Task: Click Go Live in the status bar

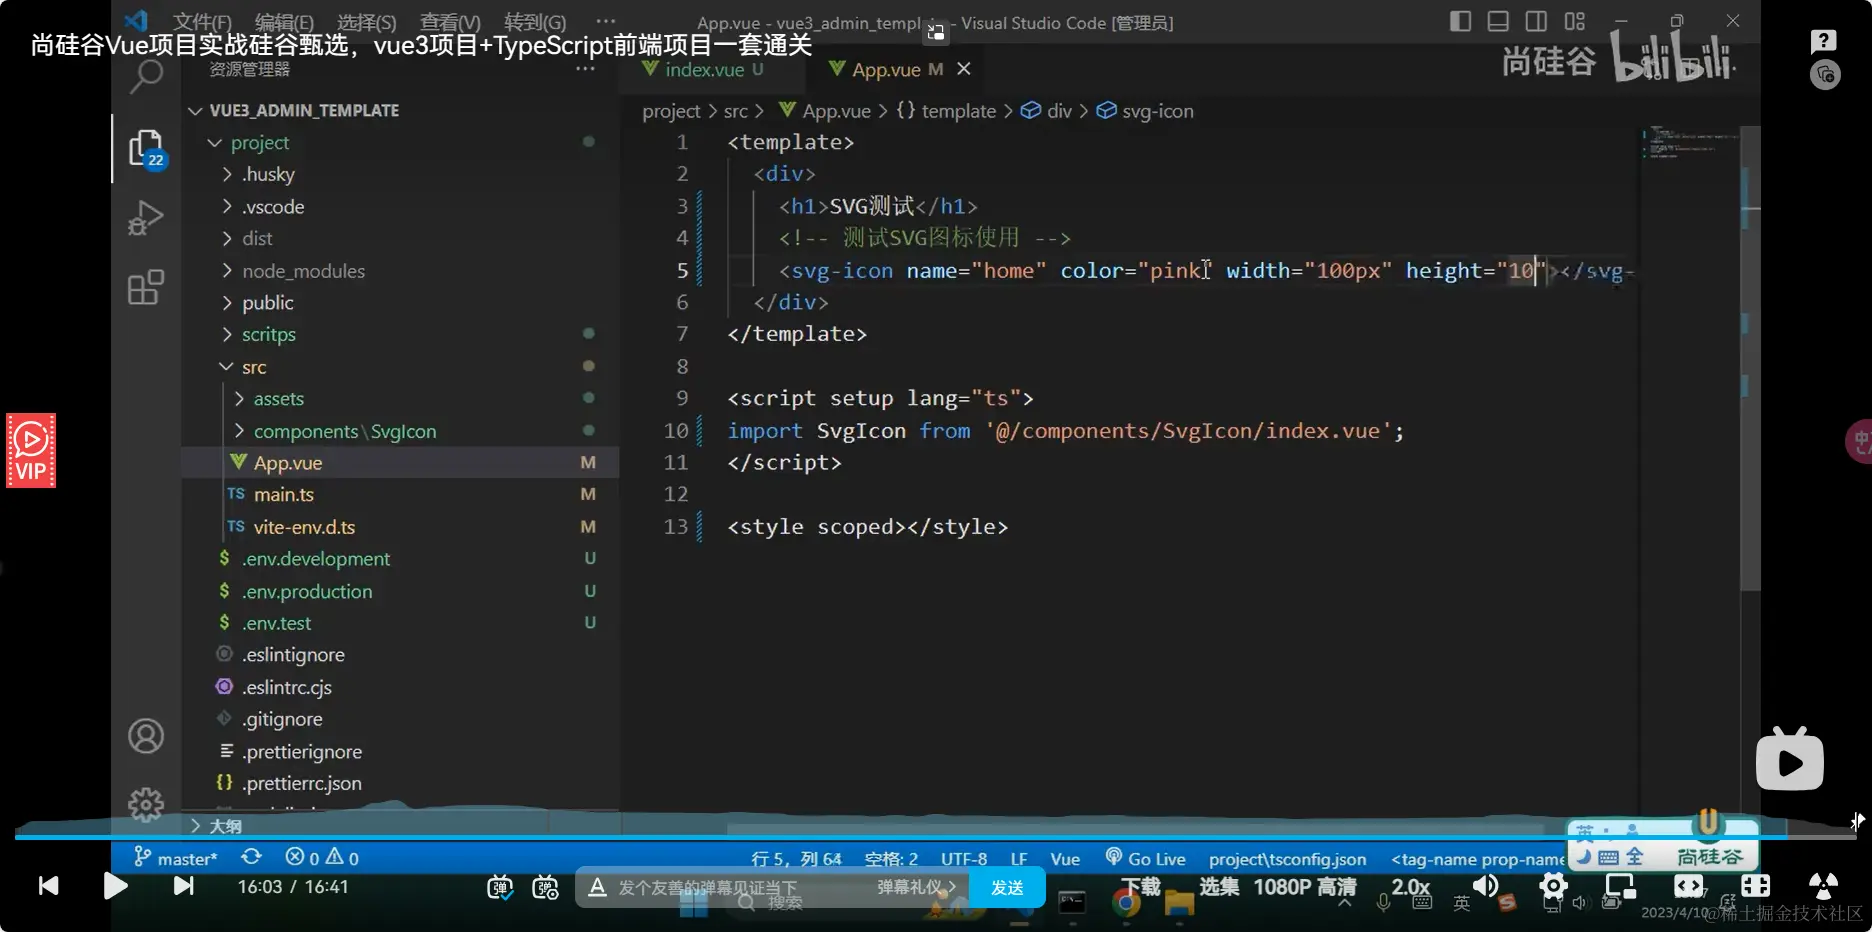Action: point(1146,859)
